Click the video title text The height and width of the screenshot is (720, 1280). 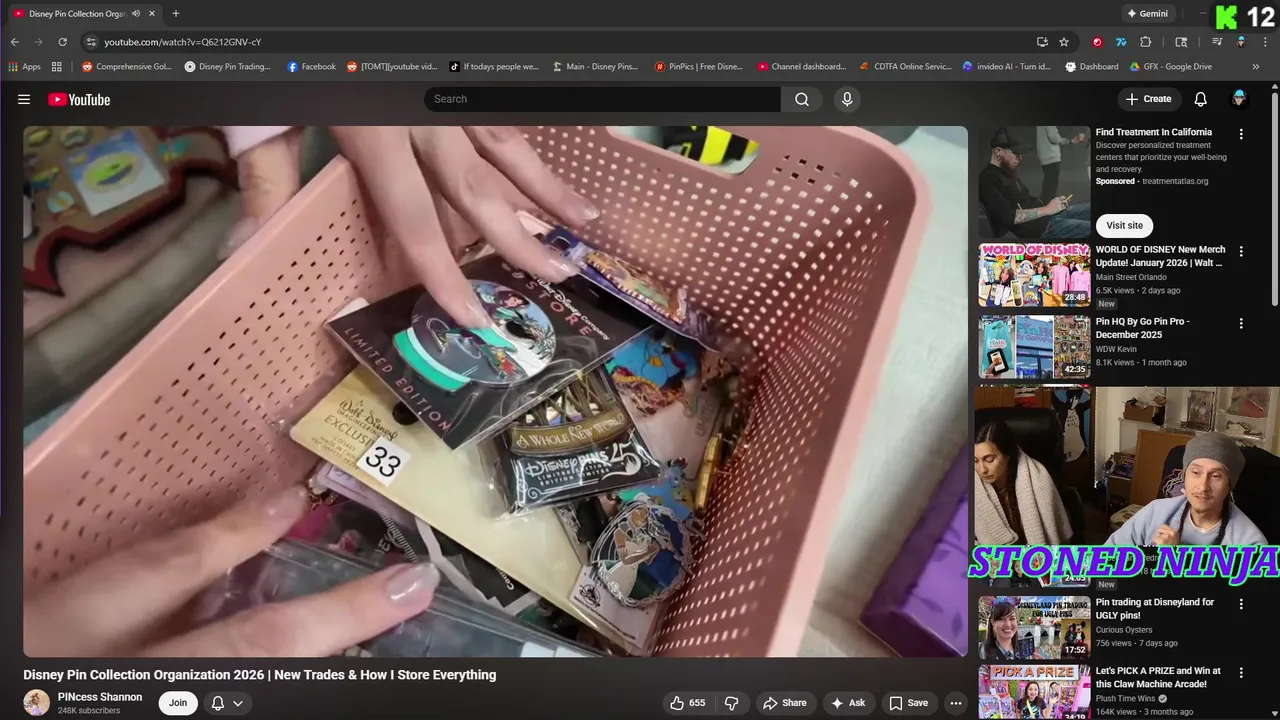click(260, 675)
